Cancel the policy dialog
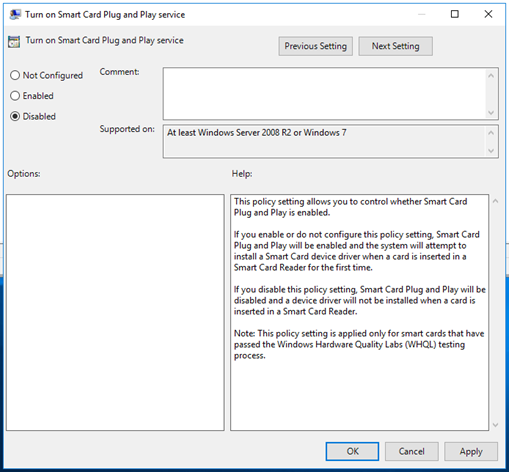509x472 pixels. [412, 451]
